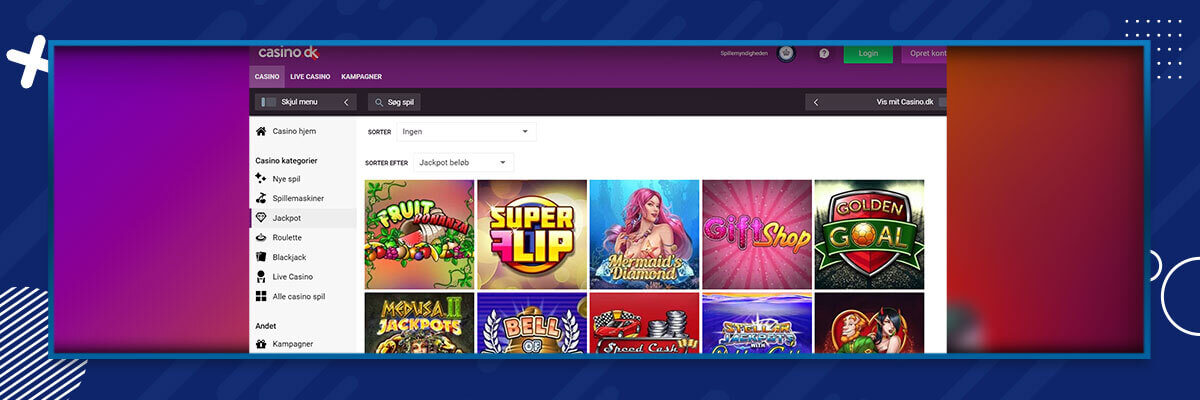Click the Spillemaskiner cherries icon
This screenshot has width=1200, height=400.
coord(261,198)
